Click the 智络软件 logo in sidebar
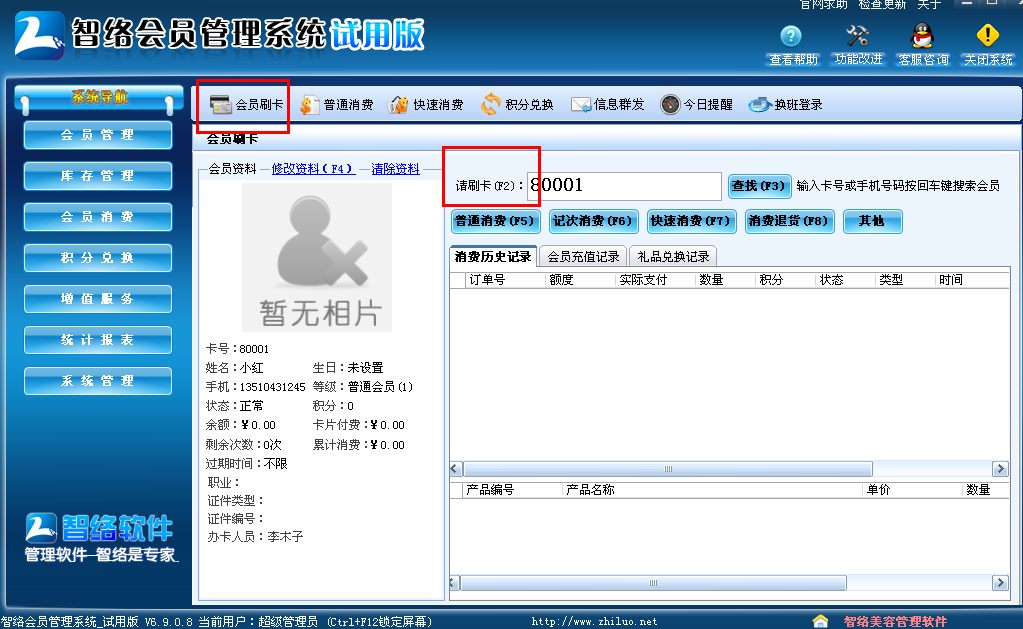This screenshot has height=629, width=1023. [x=100, y=529]
